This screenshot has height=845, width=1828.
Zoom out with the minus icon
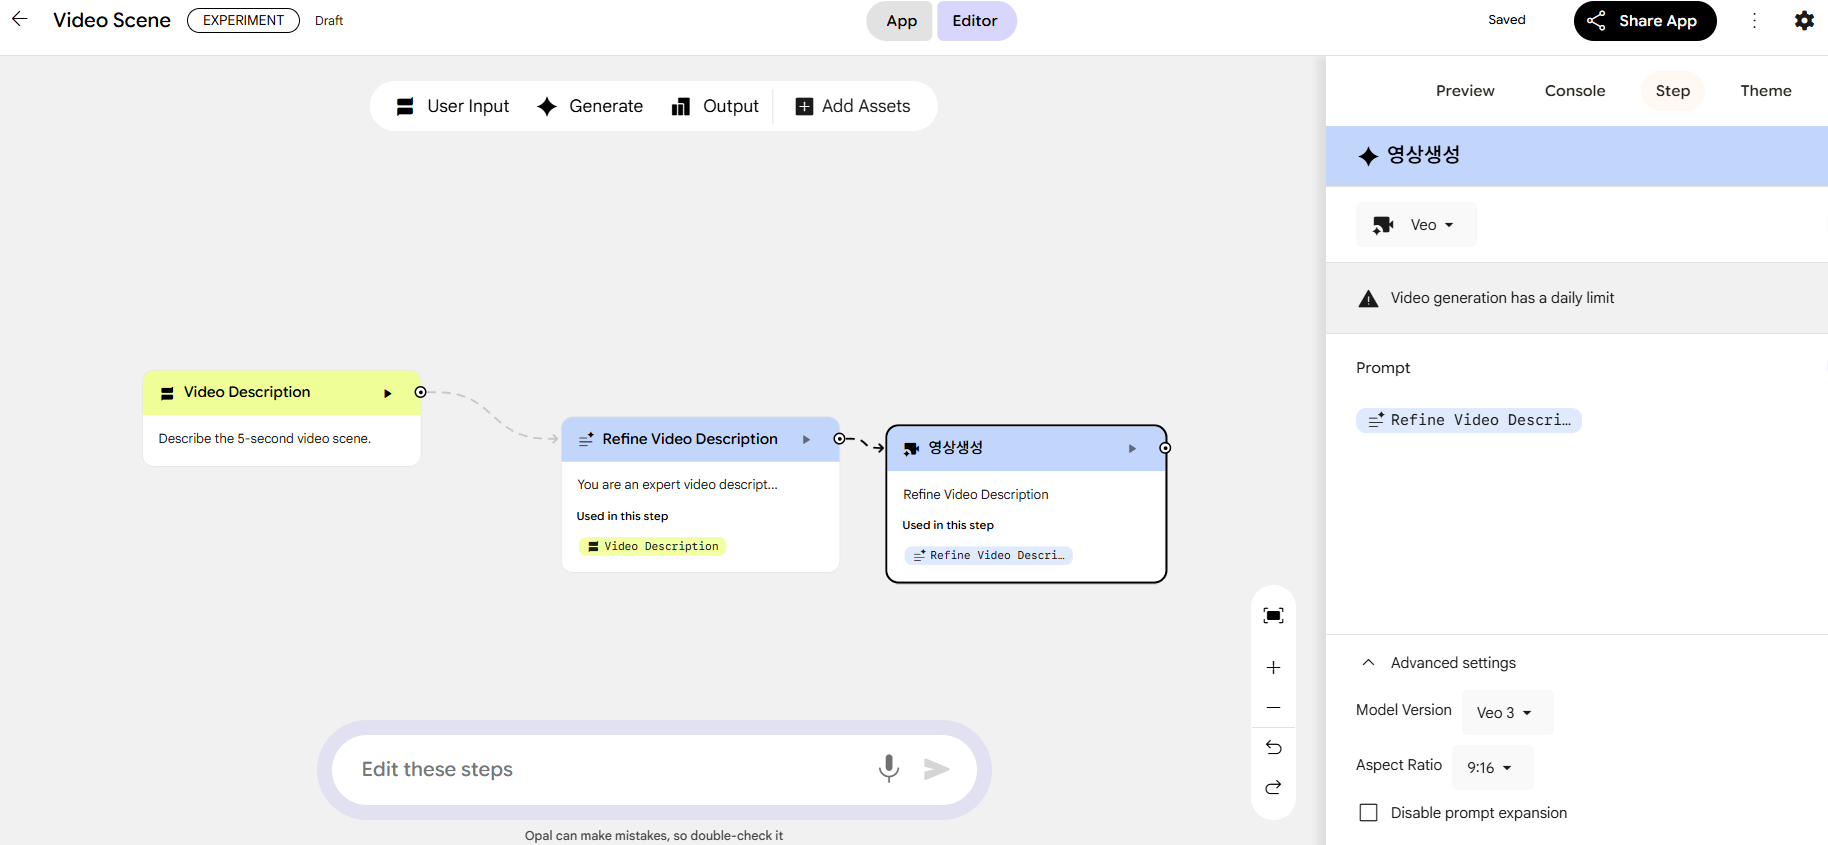tap(1273, 708)
